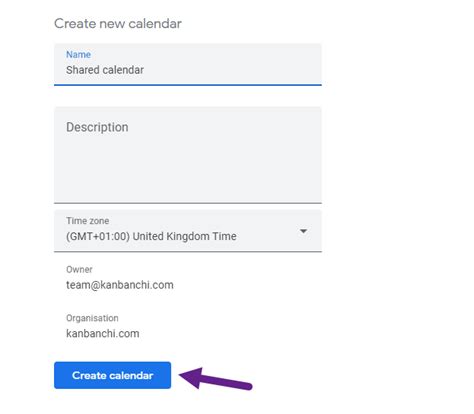Screen dimensions: 474x414
Task: Click the Owner label
Action: [x=79, y=269]
